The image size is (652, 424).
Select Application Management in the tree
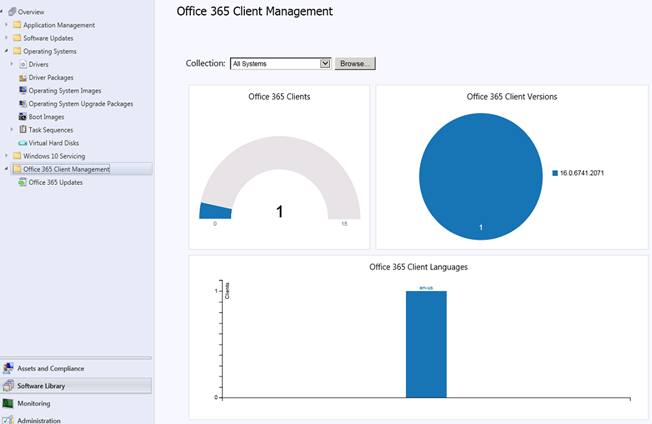59,25
